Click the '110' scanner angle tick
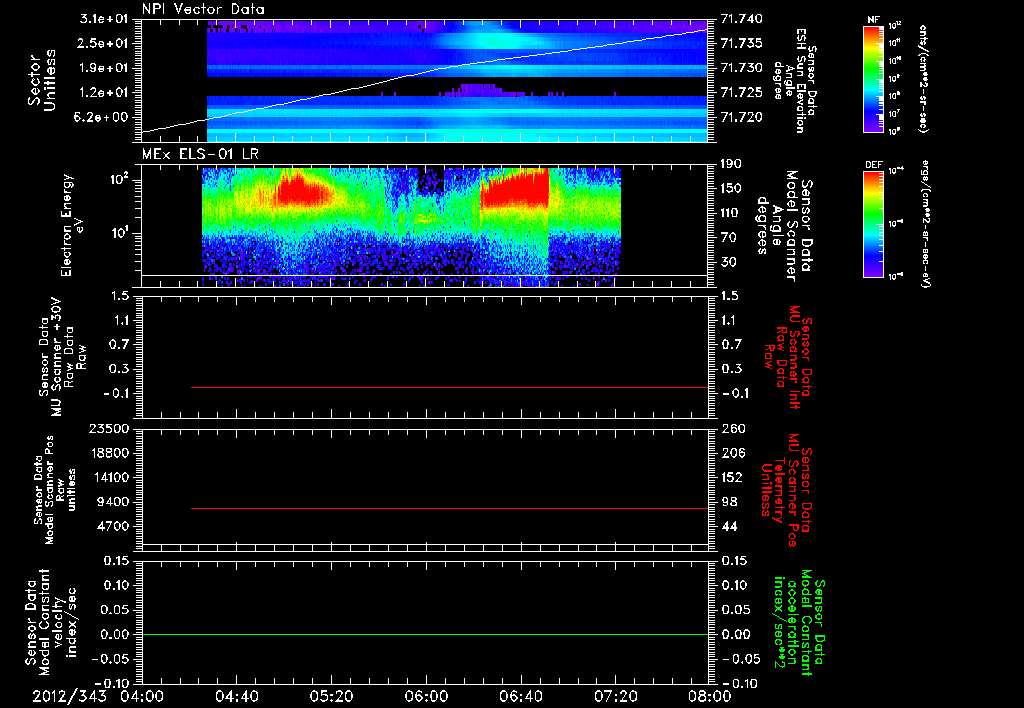Image resolution: width=1024 pixels, height=708 pixels. tap(731, 213)
